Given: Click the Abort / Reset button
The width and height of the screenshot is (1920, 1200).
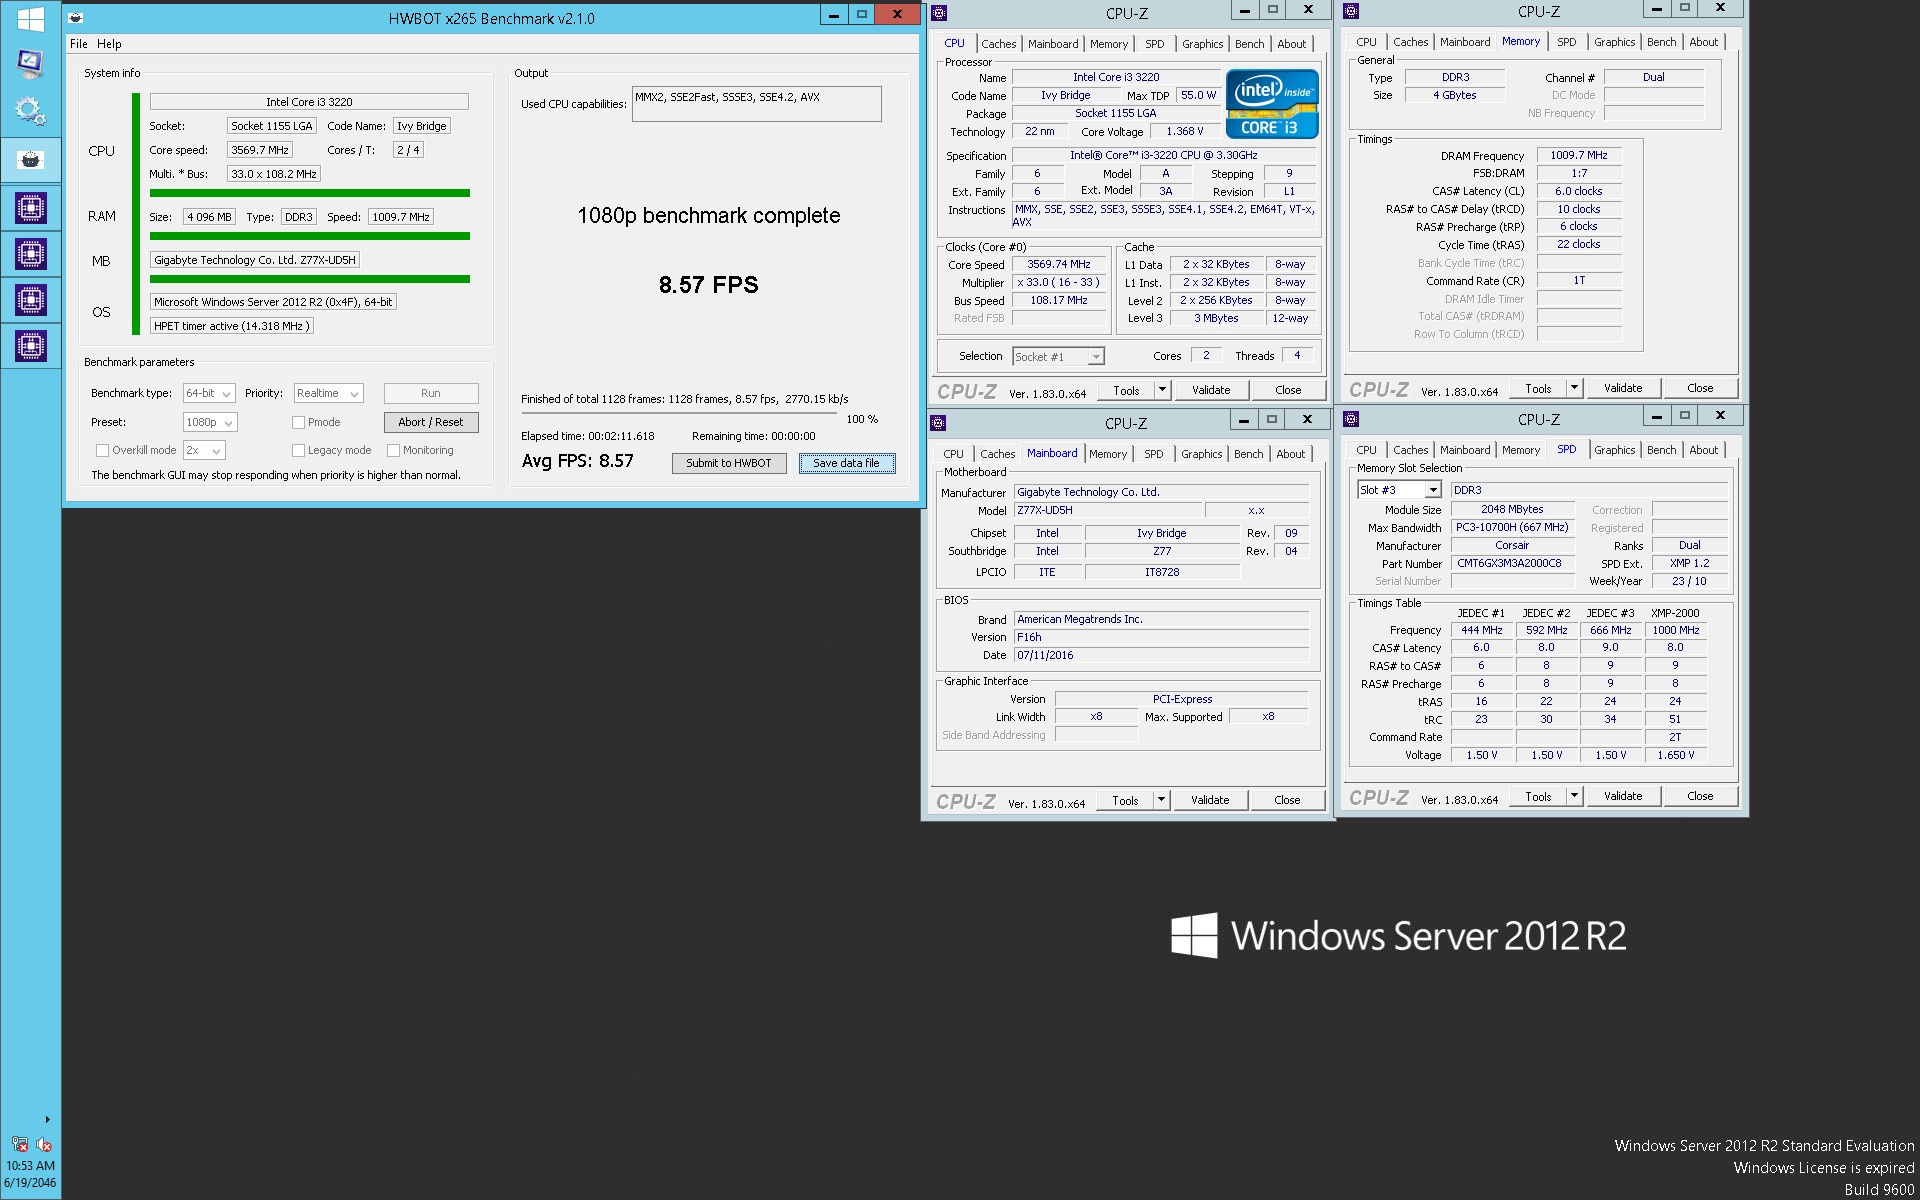Looking at the screenshot, I should point(431,422).
